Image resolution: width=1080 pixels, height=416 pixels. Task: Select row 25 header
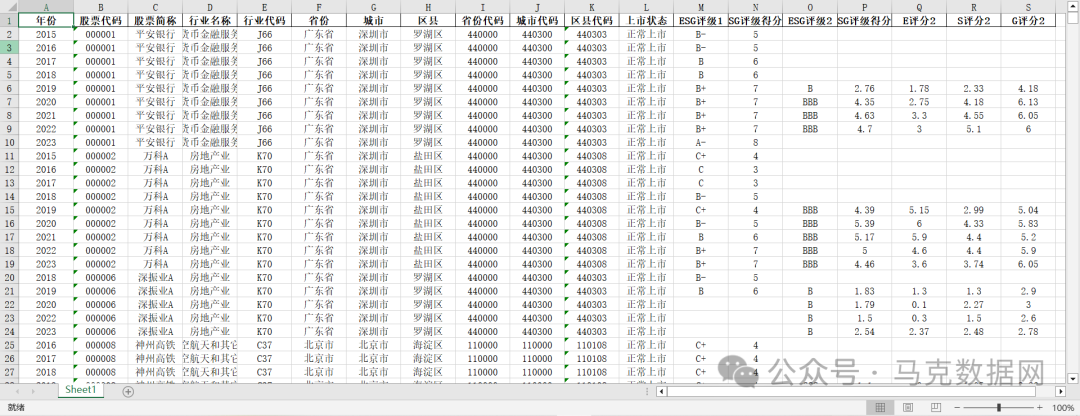9,345
